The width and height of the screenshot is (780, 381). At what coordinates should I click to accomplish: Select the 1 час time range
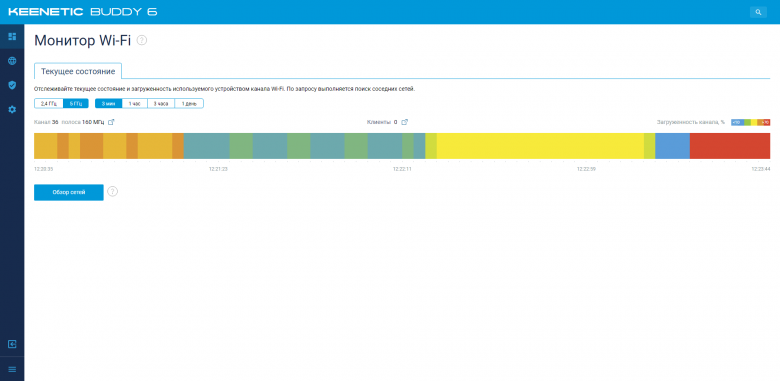pyautogui.click(x=135, y=103)
